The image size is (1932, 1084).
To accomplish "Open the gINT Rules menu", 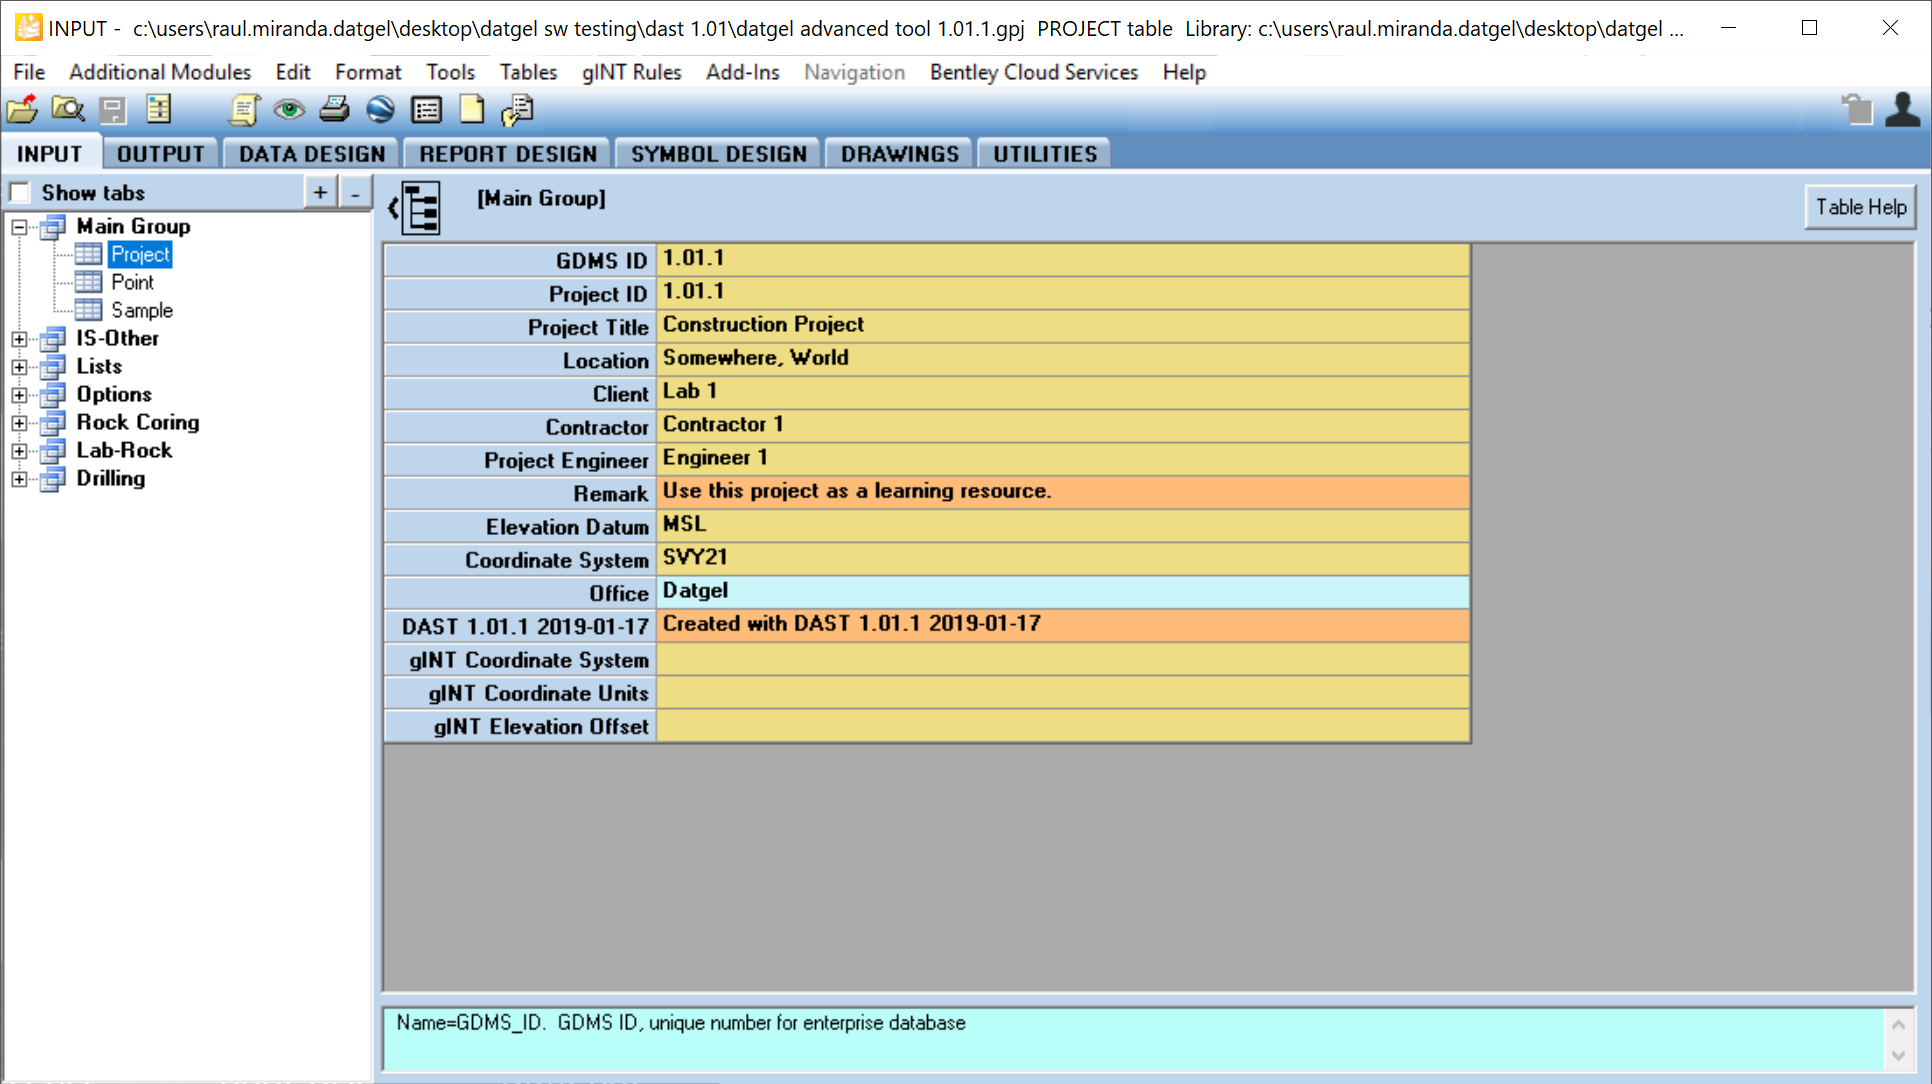I will (x=630, y=72).
